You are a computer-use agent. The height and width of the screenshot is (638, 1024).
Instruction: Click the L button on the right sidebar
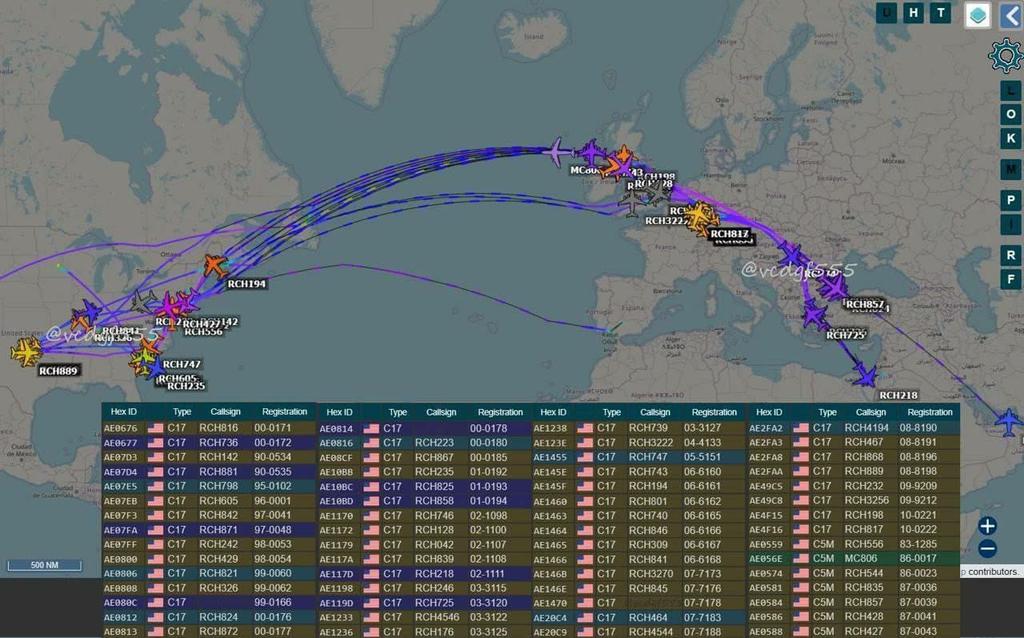click(x=1011, y=90)
